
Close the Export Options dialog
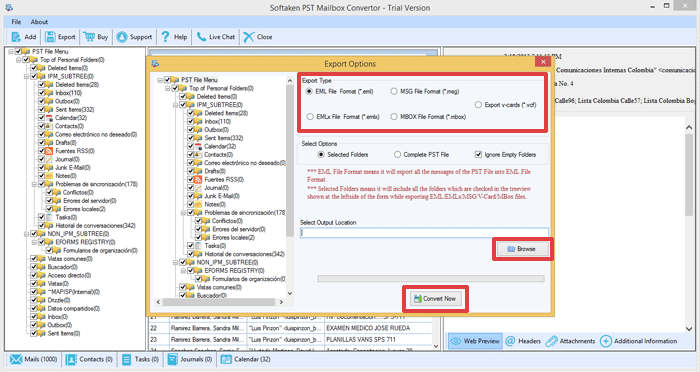543,62
